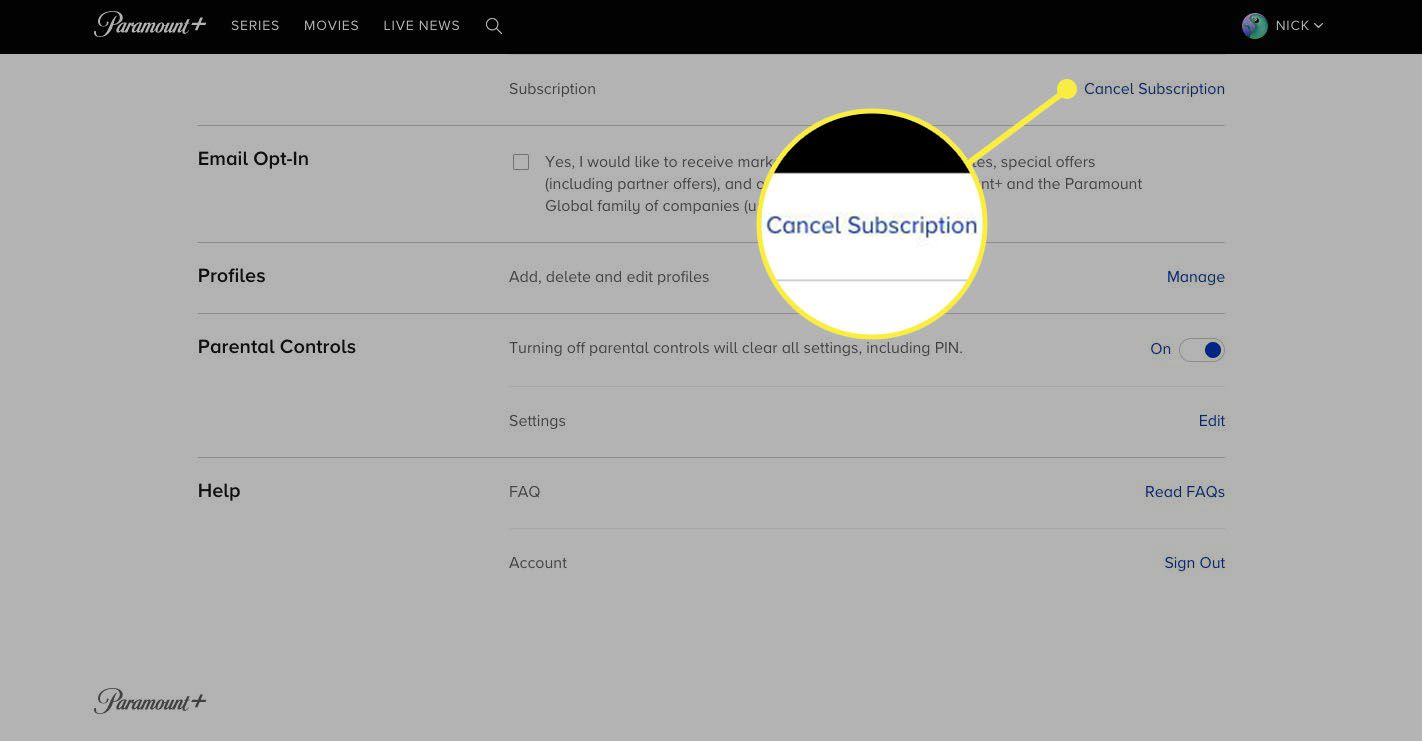Click the Paramount+ logo in the footer

pyautogui.click(x=150, y=701)
